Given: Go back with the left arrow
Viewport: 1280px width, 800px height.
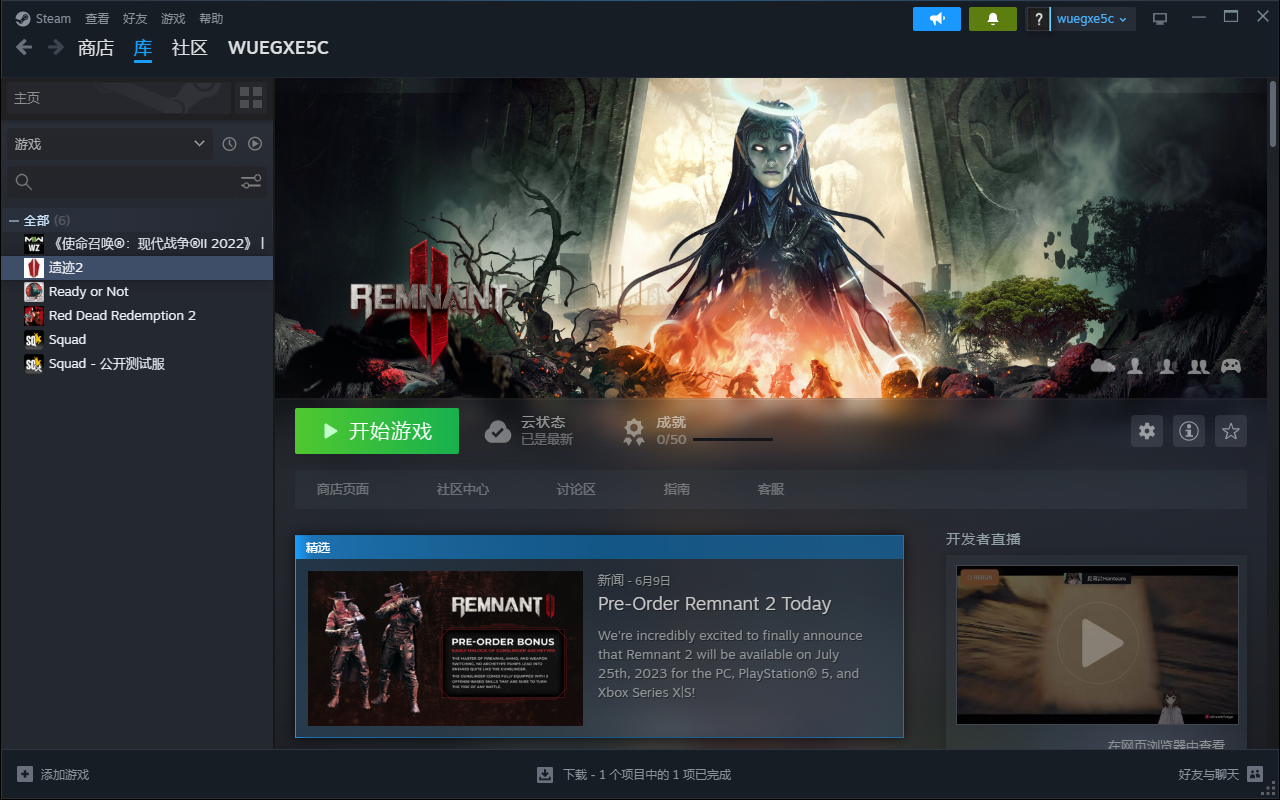Looking at the screenshot, I should pos(24,47).
